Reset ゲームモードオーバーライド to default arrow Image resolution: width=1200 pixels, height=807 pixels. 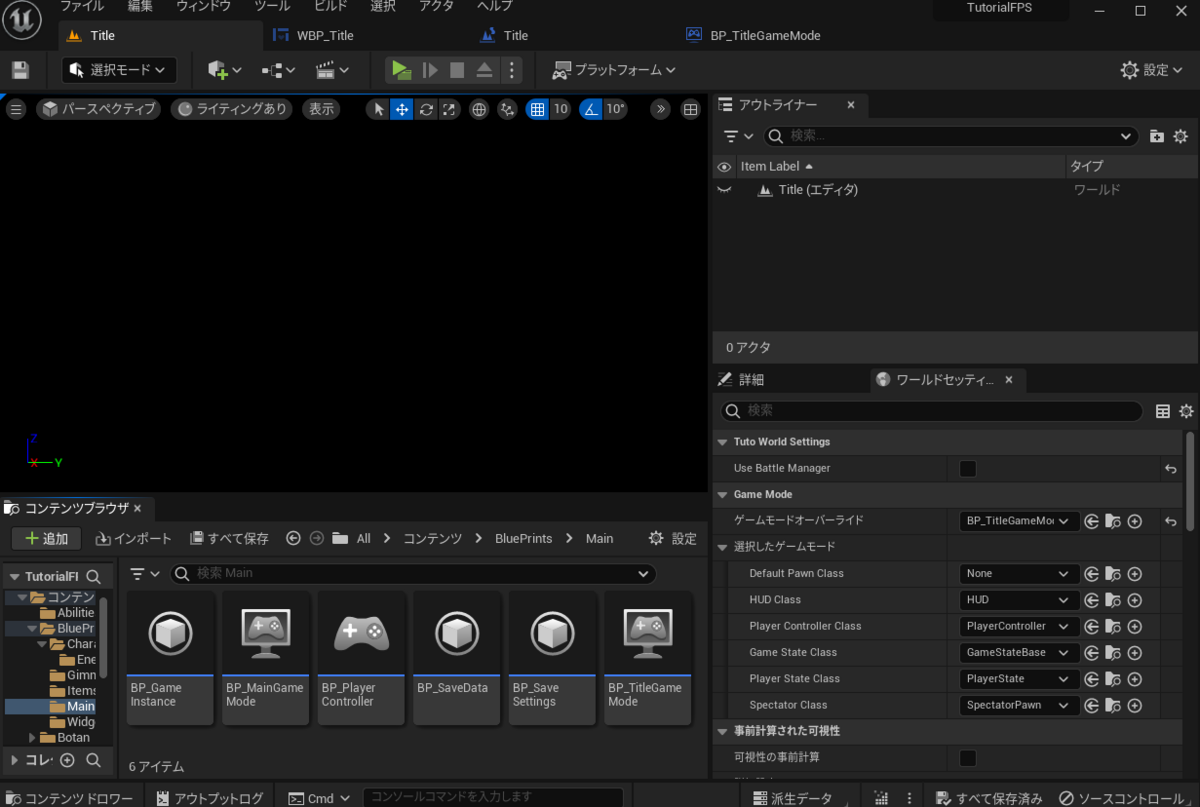(x=1170, y=521)
